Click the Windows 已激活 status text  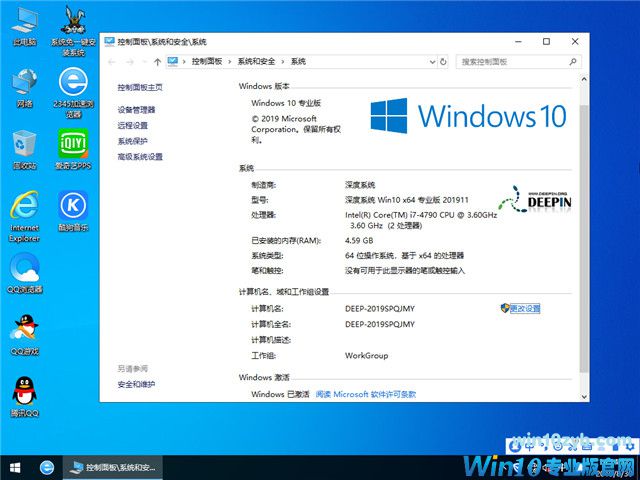click(x=280, y=394)
